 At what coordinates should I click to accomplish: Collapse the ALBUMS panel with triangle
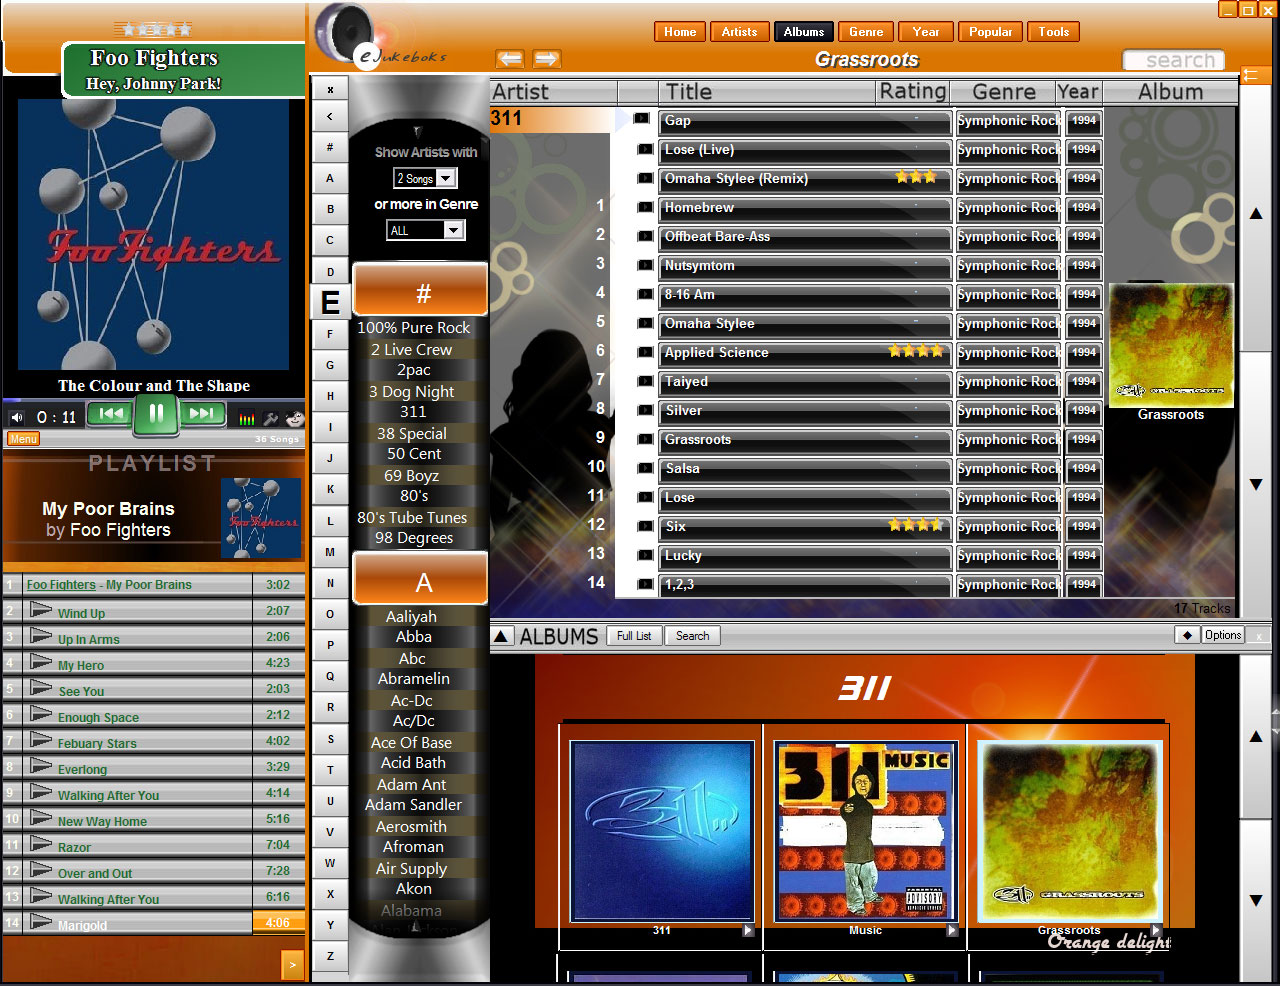[502, 636]
